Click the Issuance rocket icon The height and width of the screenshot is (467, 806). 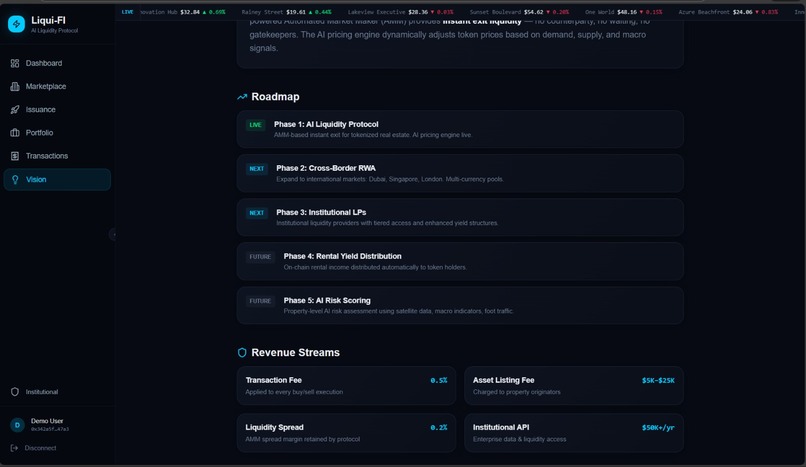click(x=15, y=109)
